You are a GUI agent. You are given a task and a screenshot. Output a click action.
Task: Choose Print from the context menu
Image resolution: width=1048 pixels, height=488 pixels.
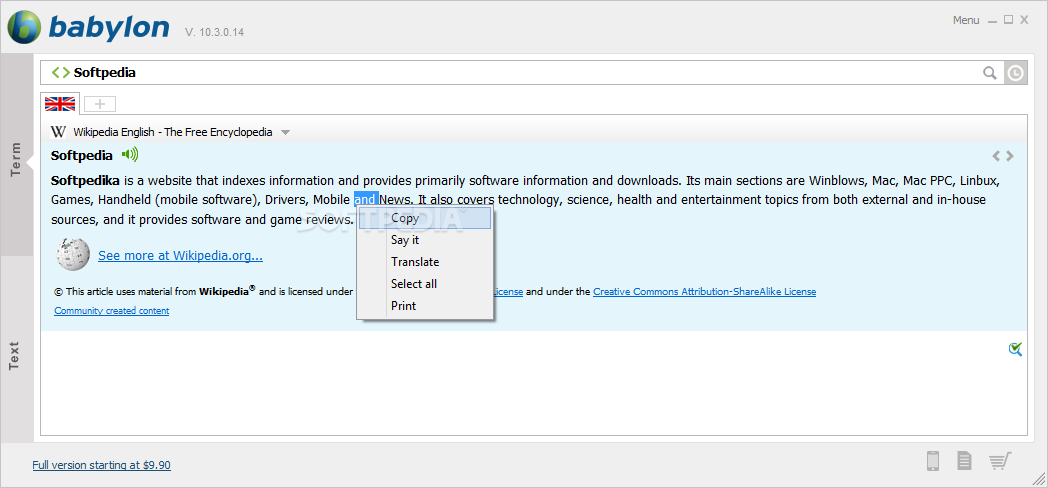(x=425, y=306)
